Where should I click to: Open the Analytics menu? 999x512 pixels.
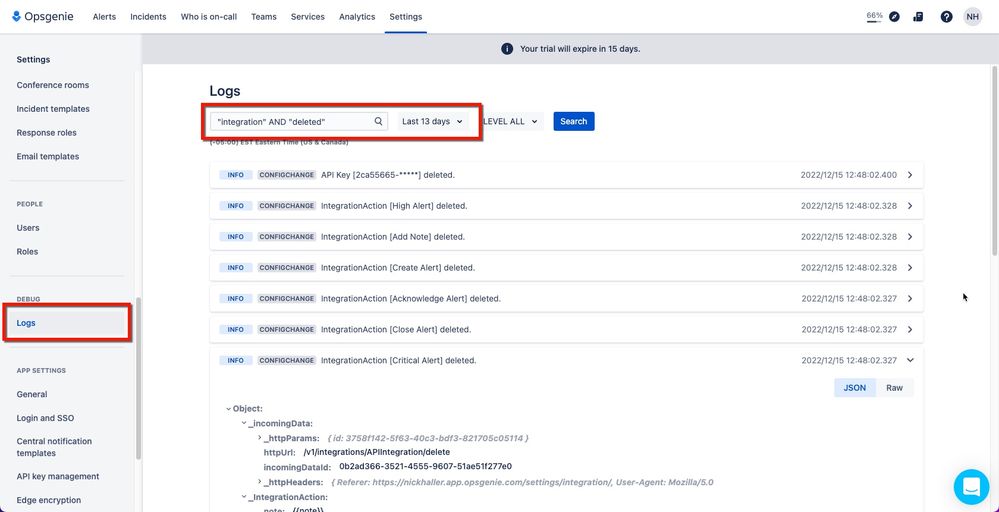[357, 17]
